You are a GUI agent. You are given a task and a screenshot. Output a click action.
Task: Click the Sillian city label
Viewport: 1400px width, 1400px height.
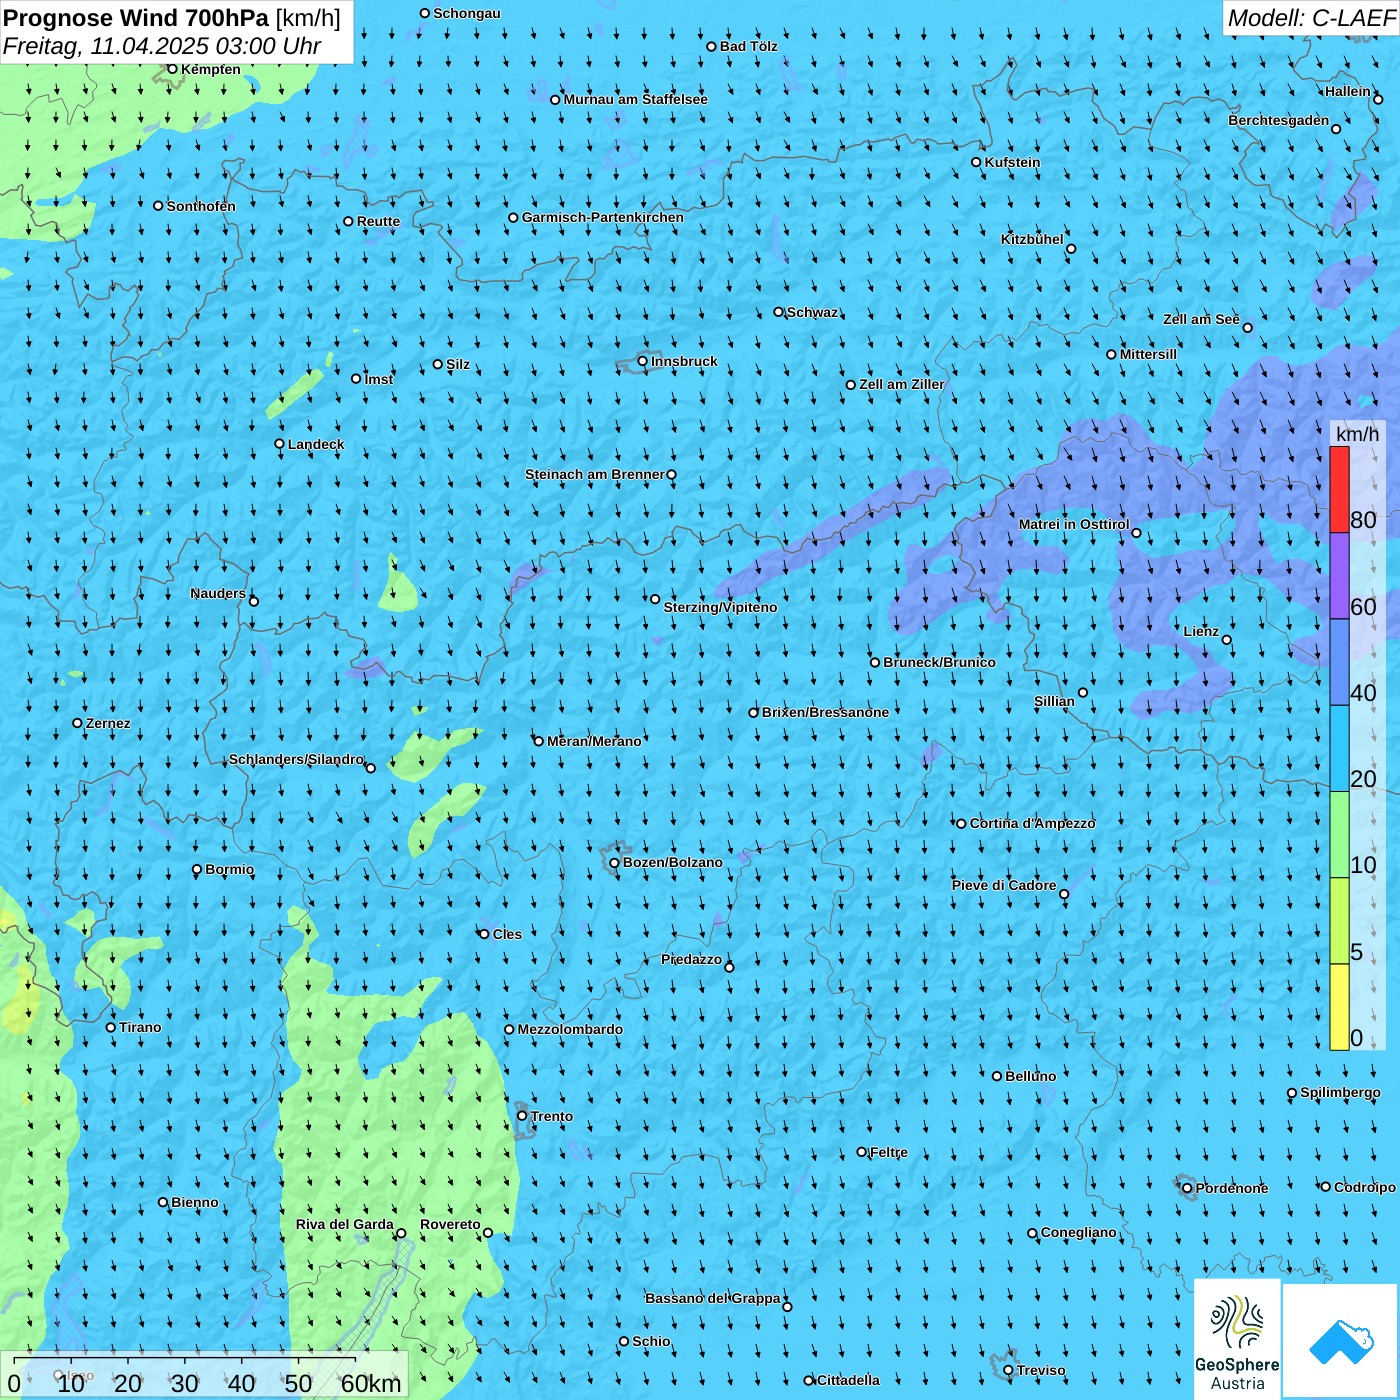tap(1054, 701)
